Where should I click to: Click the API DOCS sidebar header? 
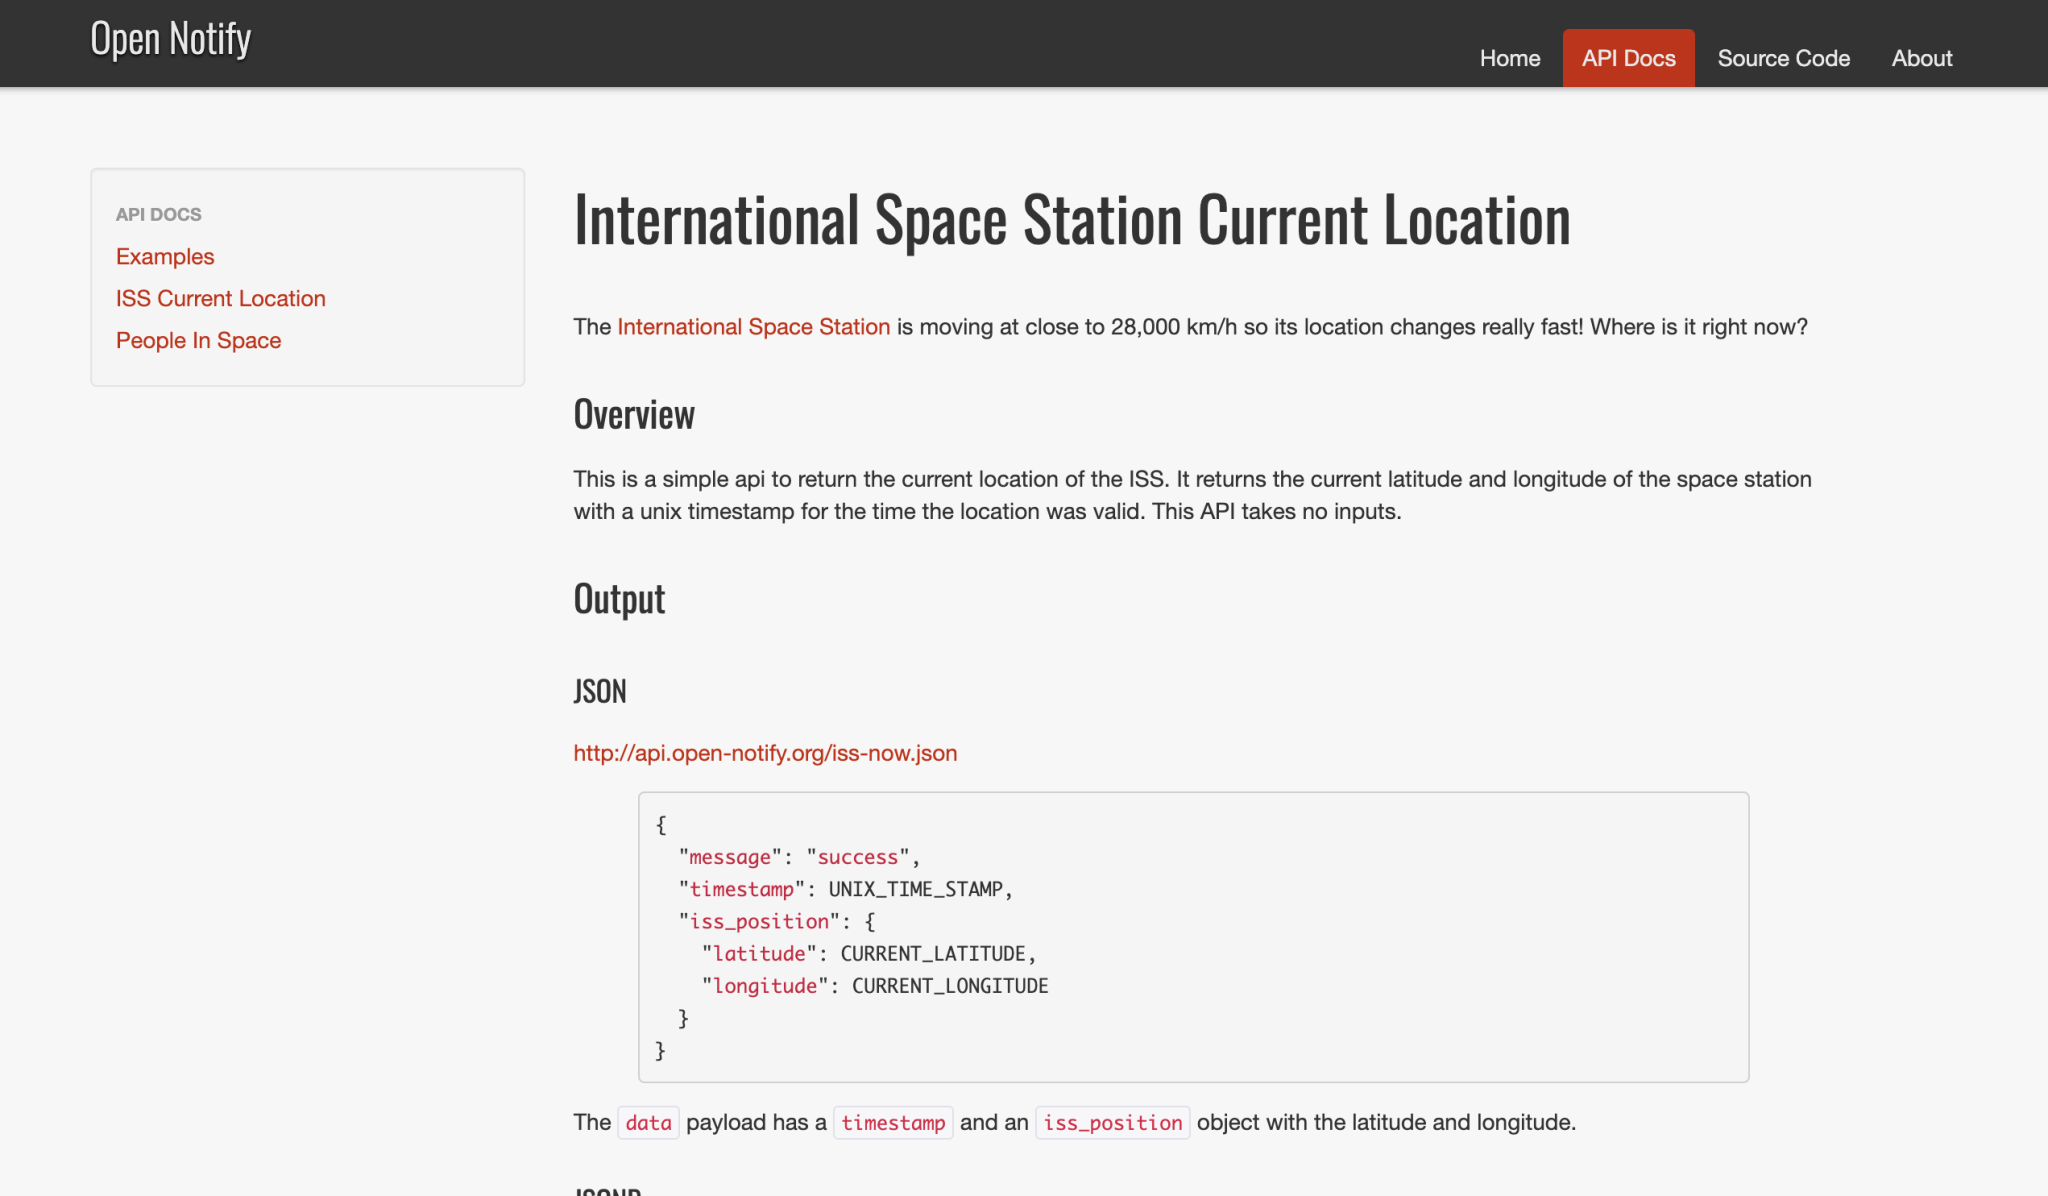coord(158,214)
